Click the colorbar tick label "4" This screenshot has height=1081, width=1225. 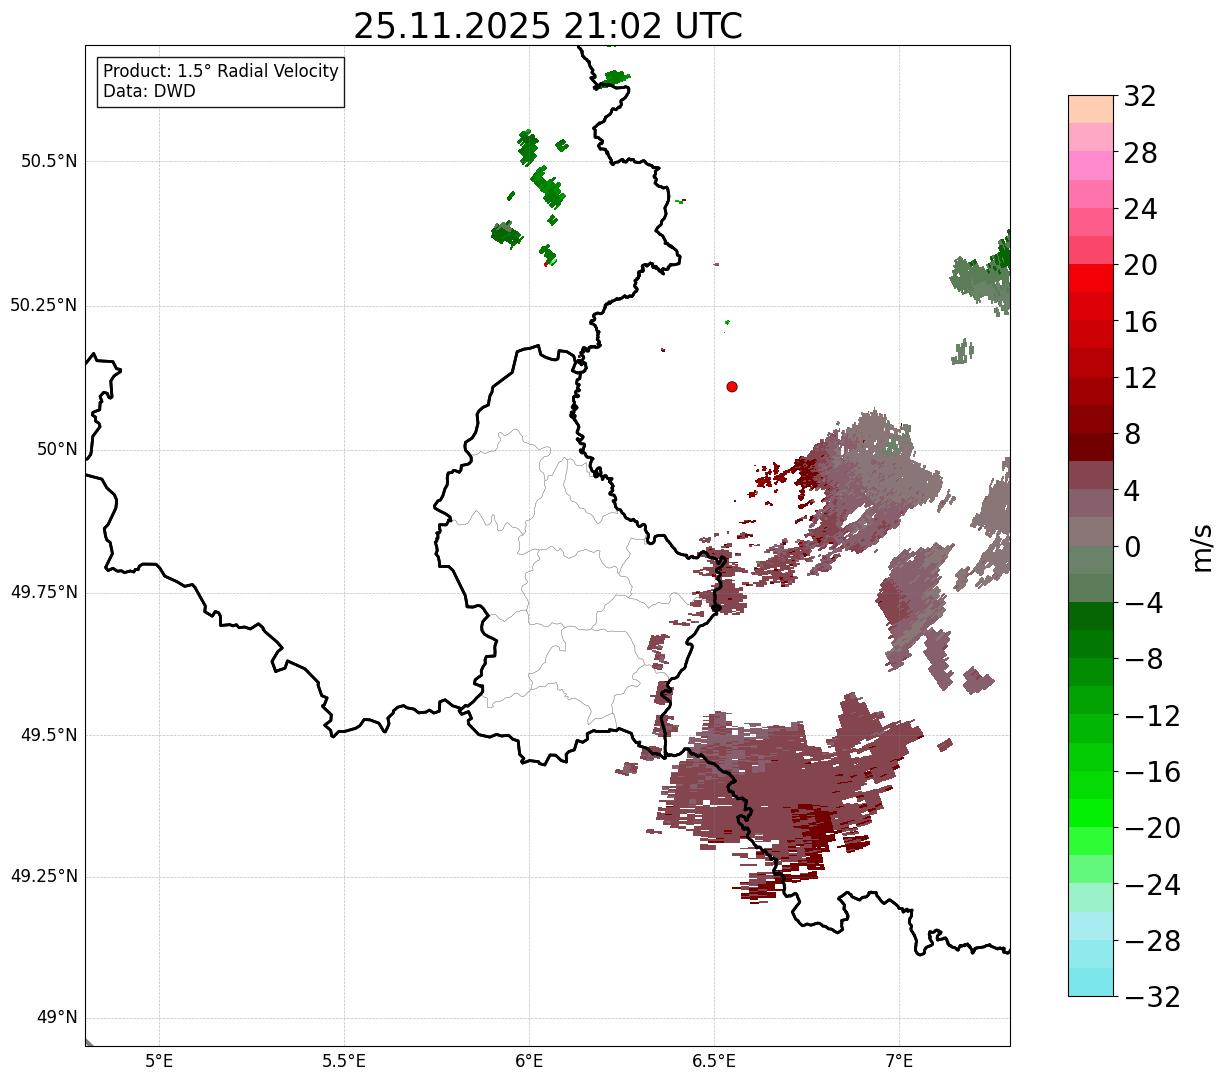click(x=1132, y=491)
